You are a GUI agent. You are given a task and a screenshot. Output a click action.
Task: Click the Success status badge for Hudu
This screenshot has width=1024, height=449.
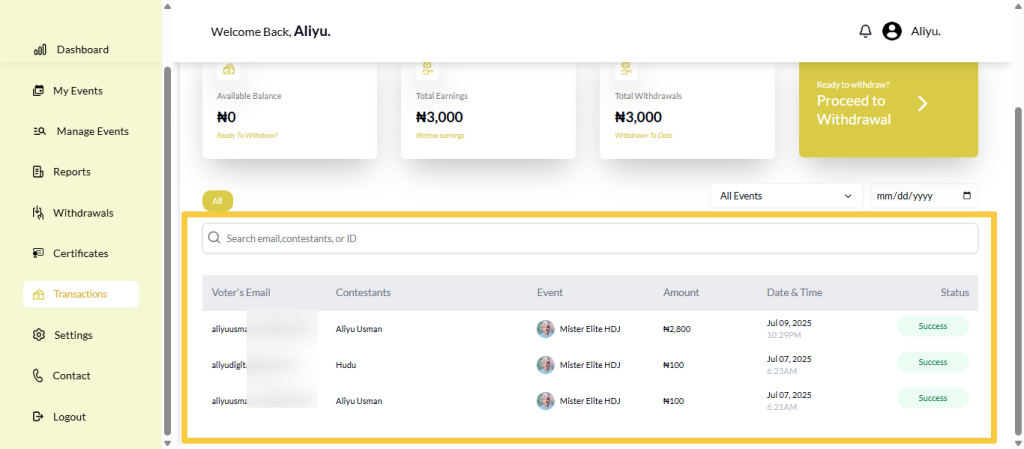pyautogui.click(x=932, y=362)
